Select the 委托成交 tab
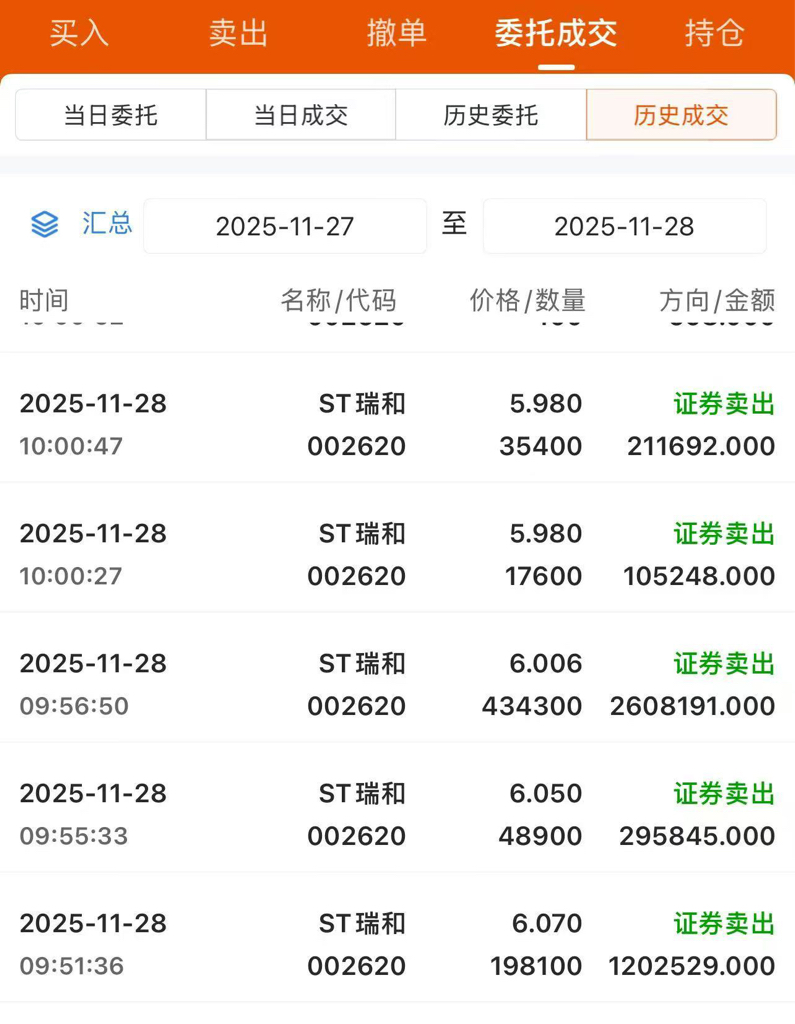795x1024 pixels. pos(556,33)
